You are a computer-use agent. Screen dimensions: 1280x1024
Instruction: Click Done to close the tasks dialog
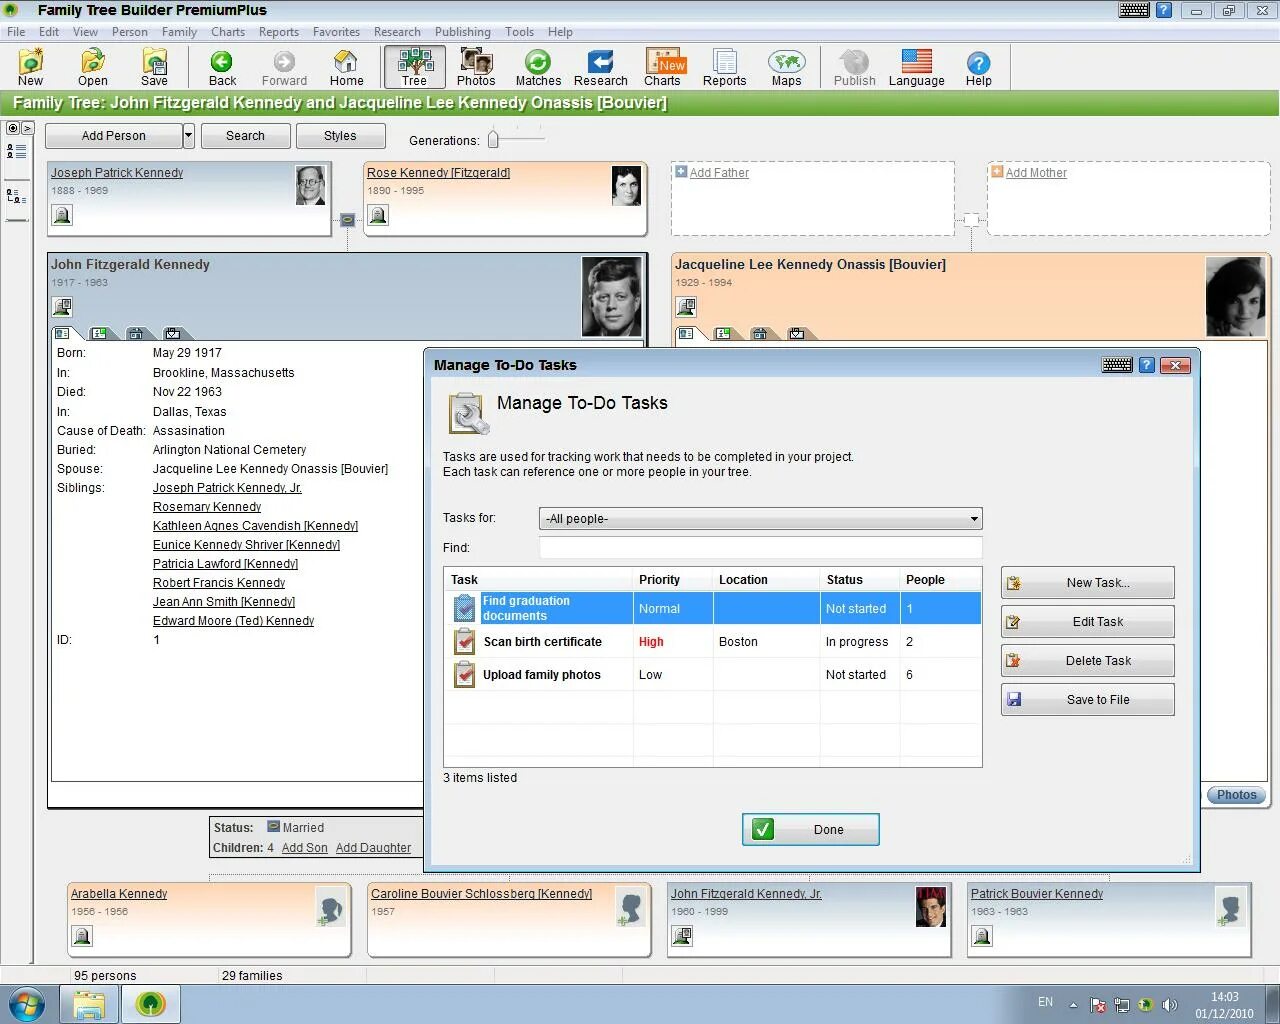click(x=810, y=829)
